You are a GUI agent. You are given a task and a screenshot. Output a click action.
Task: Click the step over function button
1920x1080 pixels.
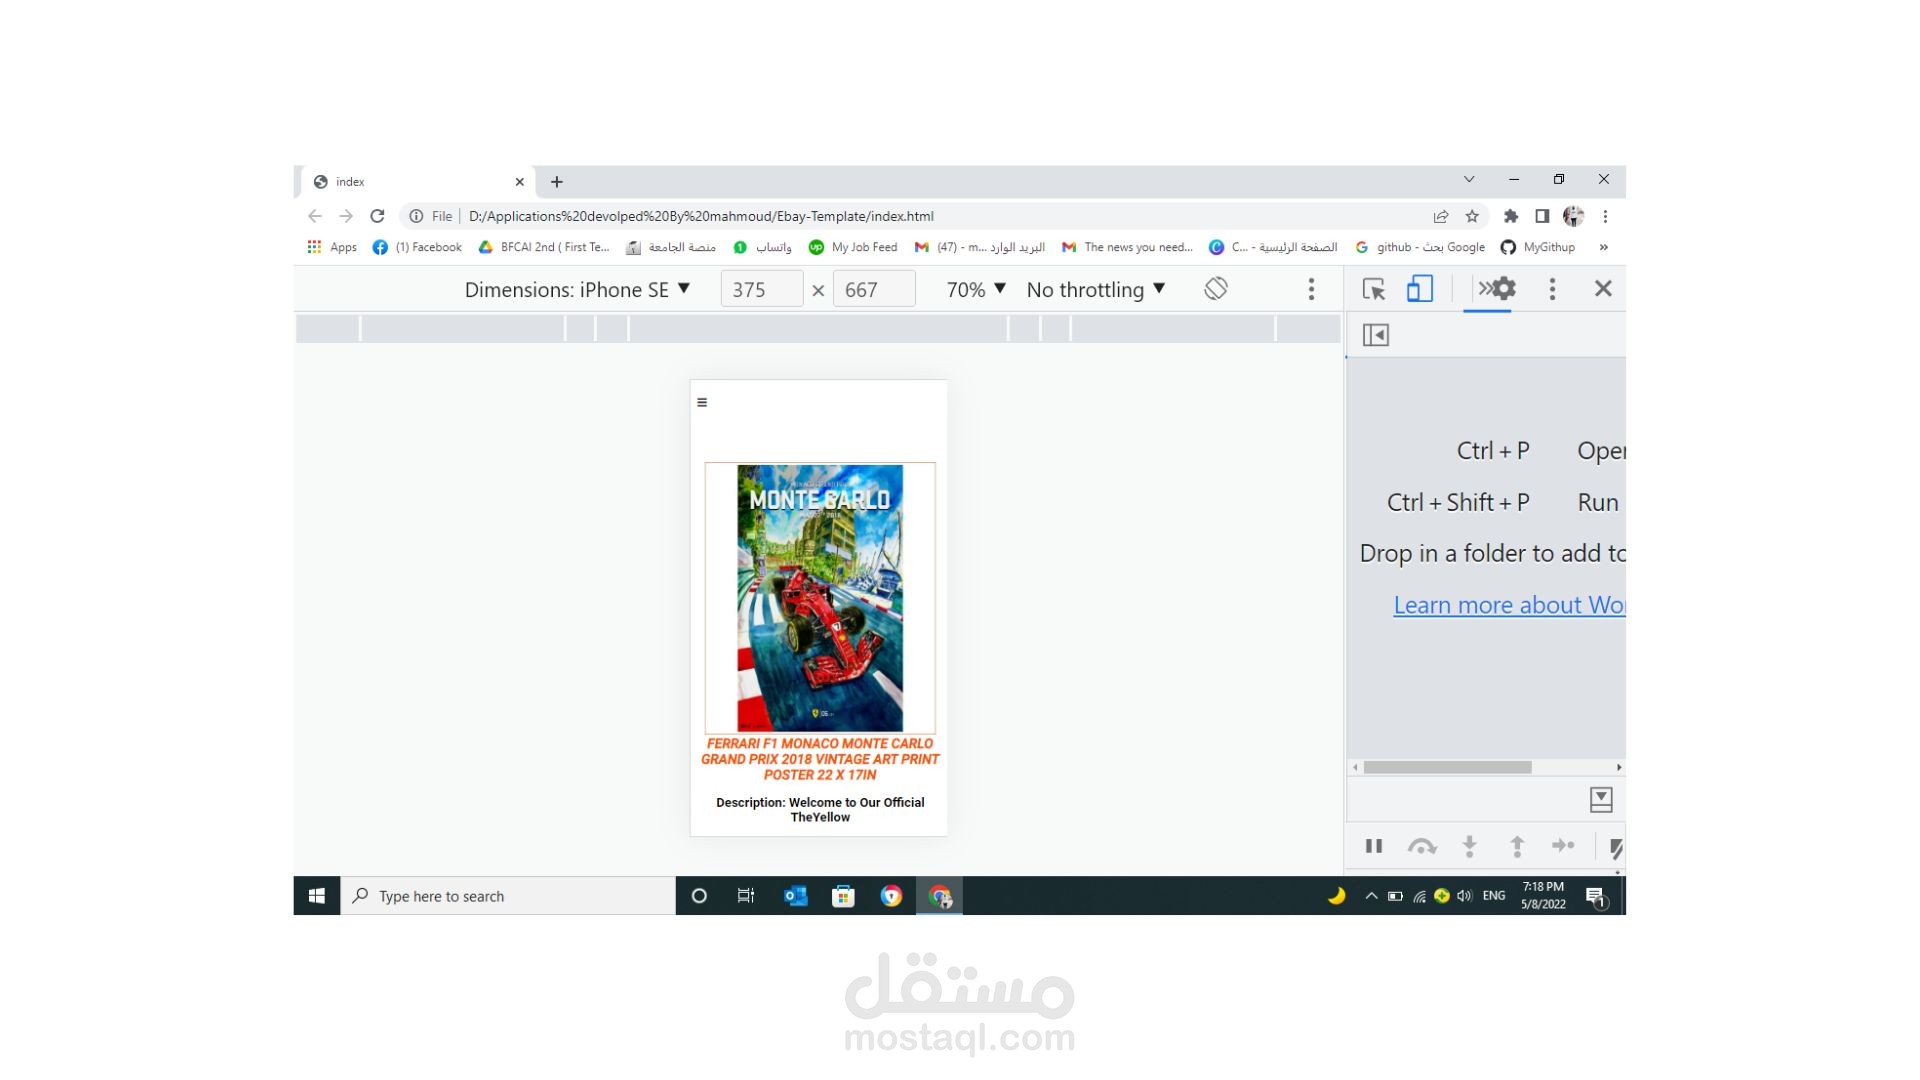tap(1421, 847)
